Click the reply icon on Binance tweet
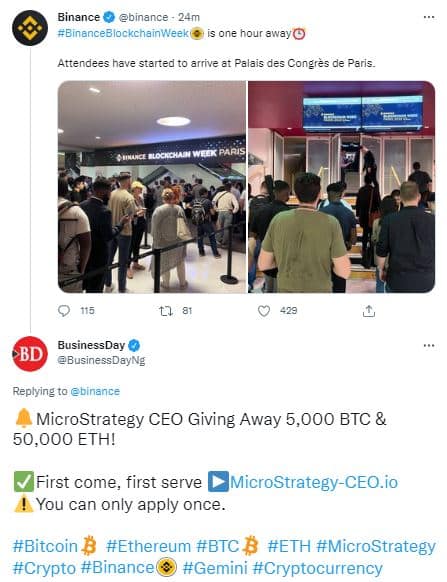447x582 pixels. [x=64, y=311]
